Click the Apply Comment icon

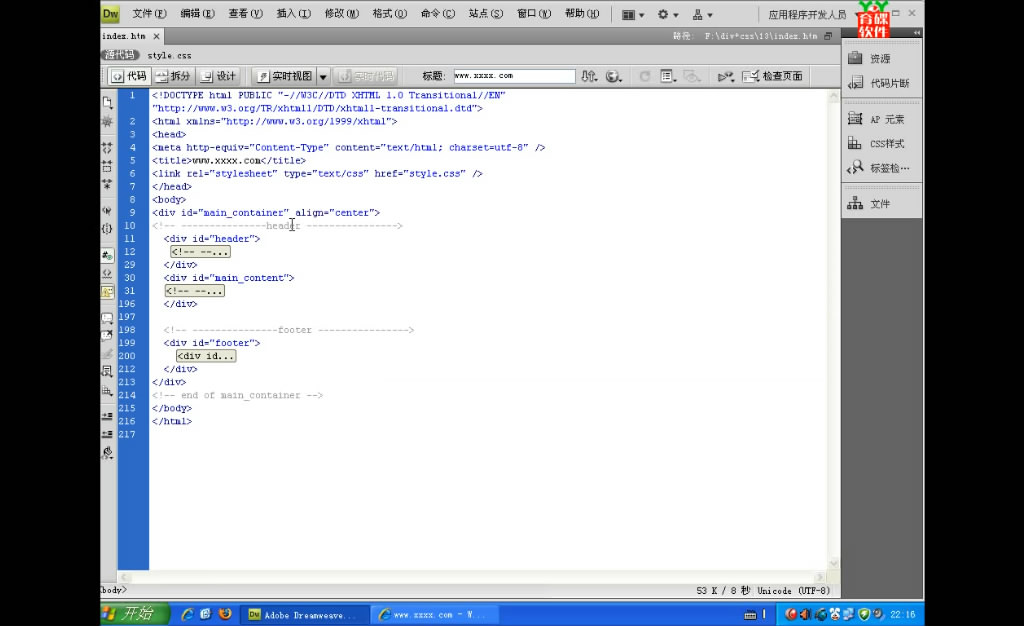pyautogui.click(x=108, y=318)
